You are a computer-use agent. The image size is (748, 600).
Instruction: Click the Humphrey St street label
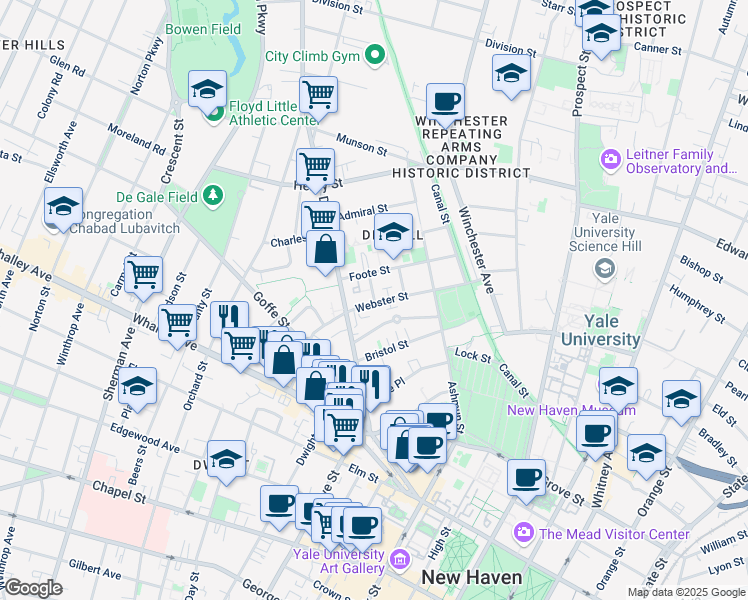pos(697,304)
